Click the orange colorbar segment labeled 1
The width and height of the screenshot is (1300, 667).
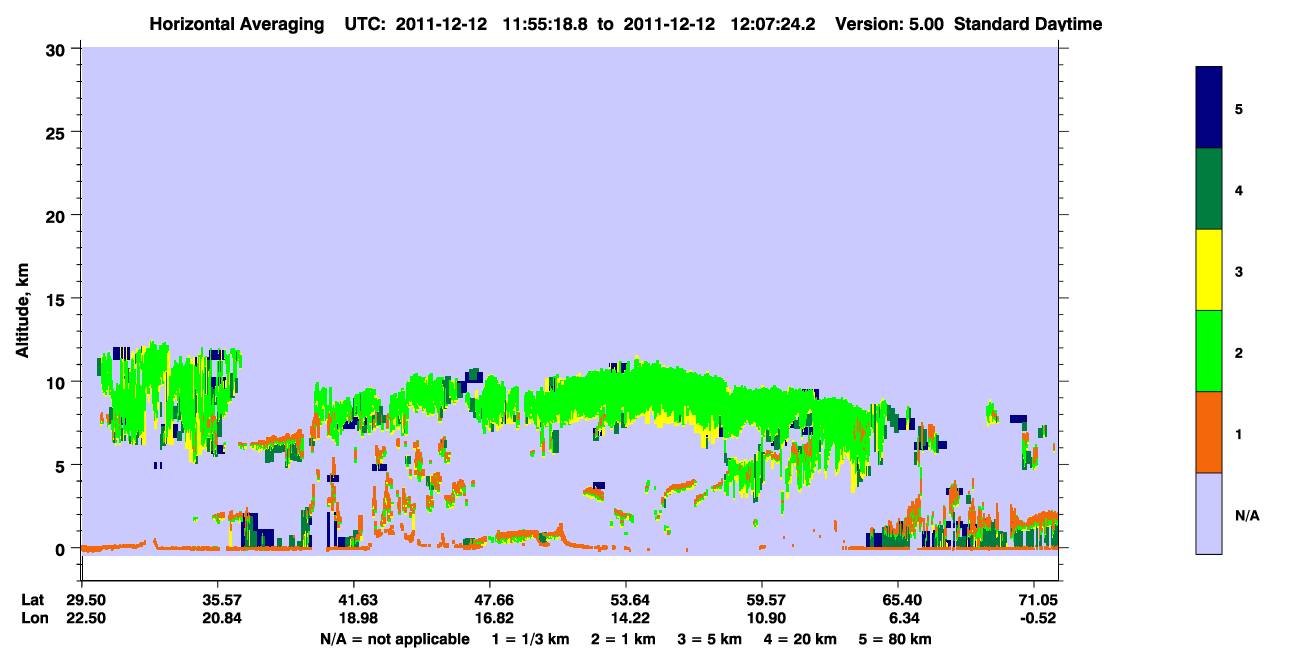click(x=1209, y=432)
